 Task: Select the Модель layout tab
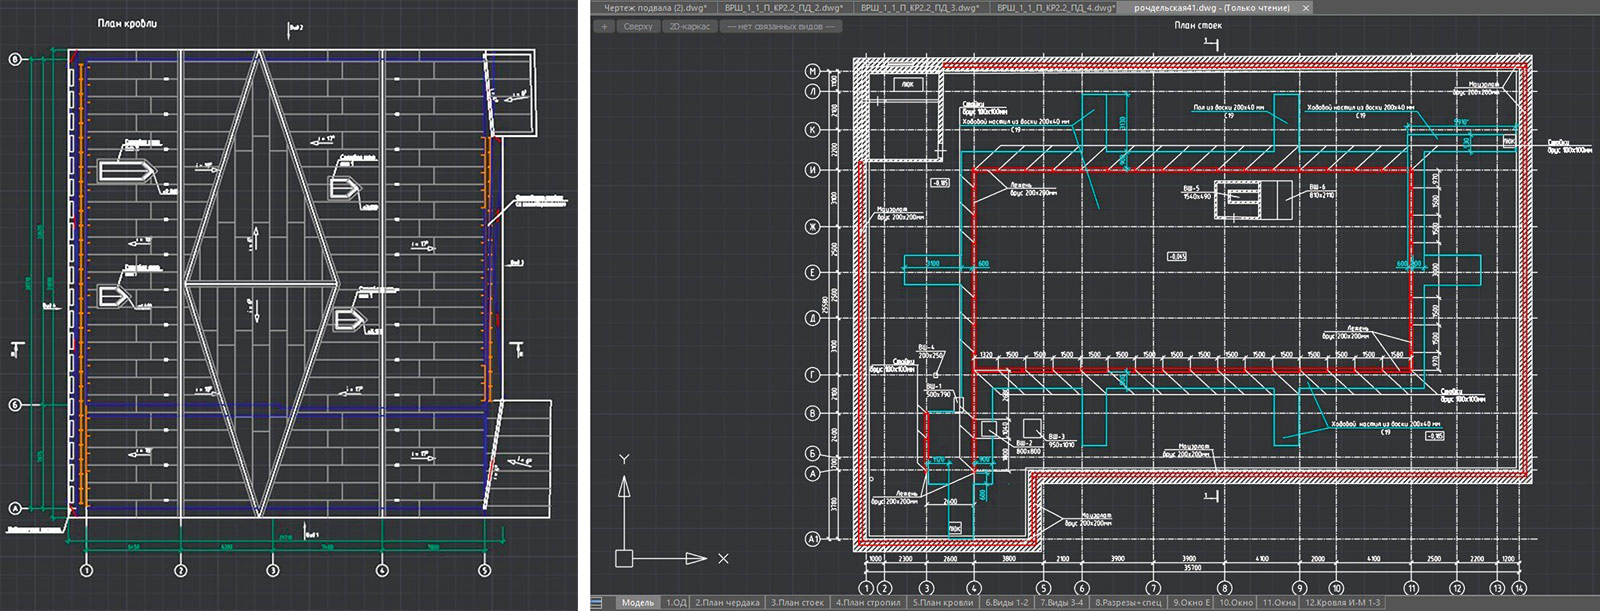tap(637, 603)
